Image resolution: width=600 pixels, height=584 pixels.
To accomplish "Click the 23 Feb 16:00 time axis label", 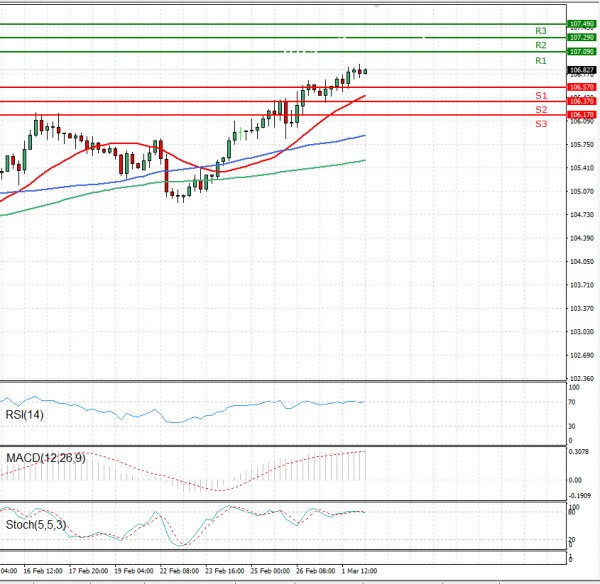I will 225,571.
